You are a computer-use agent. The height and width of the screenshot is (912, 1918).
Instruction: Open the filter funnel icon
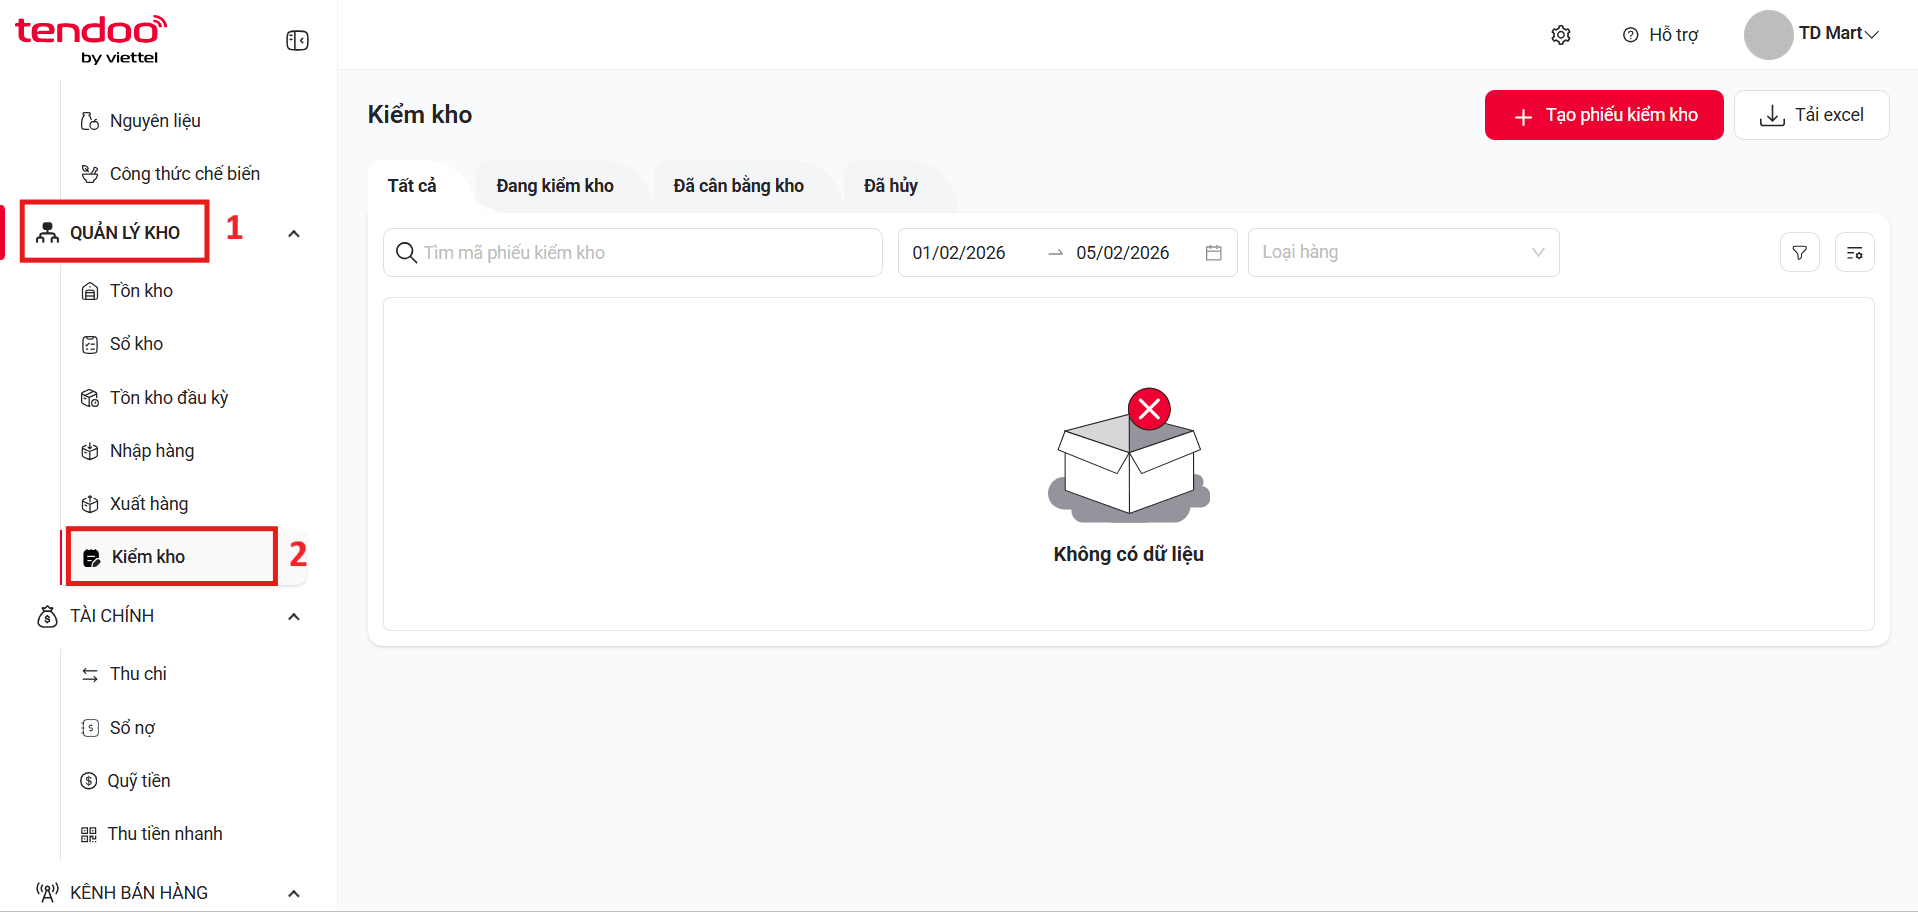click(x=1800, y=253)
